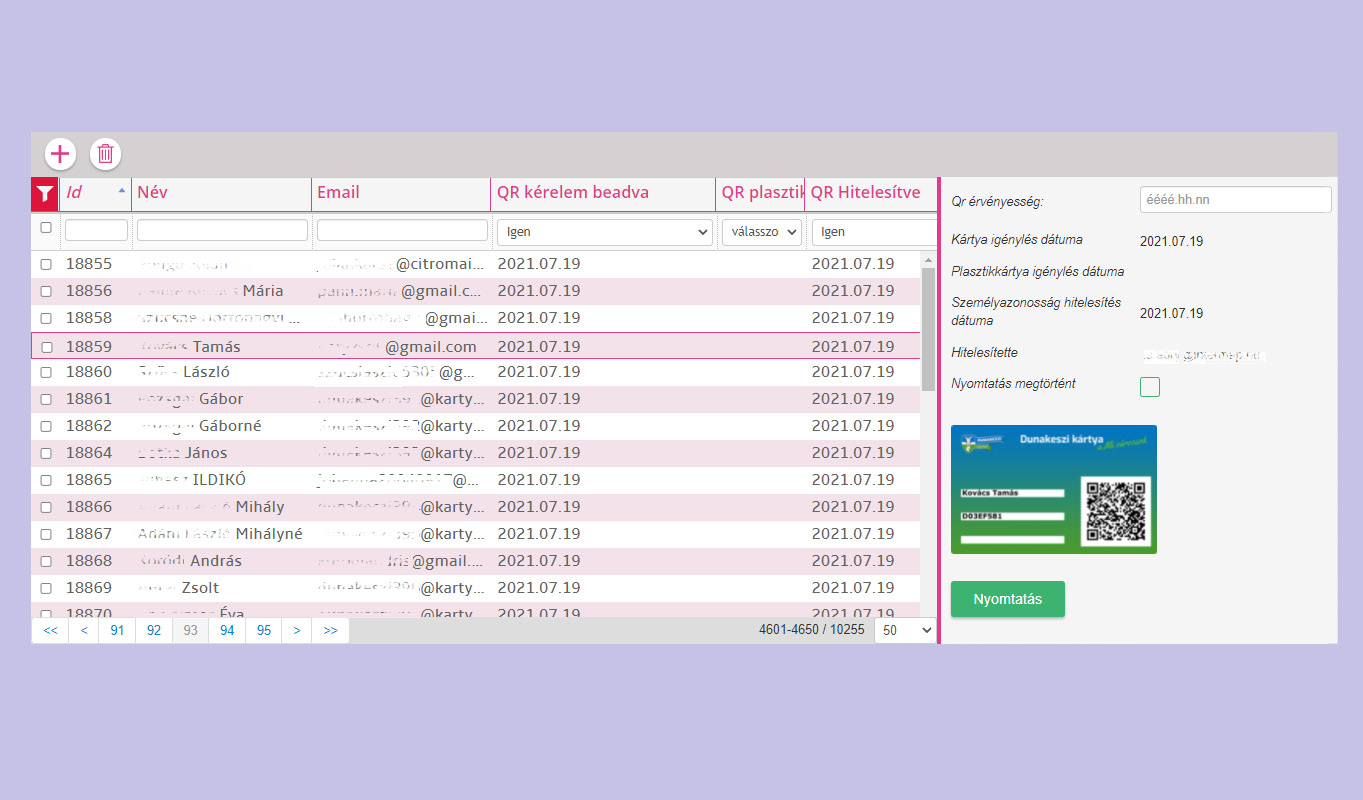Open the QR plasztik válasszon dropdown

tap(762, 232)
